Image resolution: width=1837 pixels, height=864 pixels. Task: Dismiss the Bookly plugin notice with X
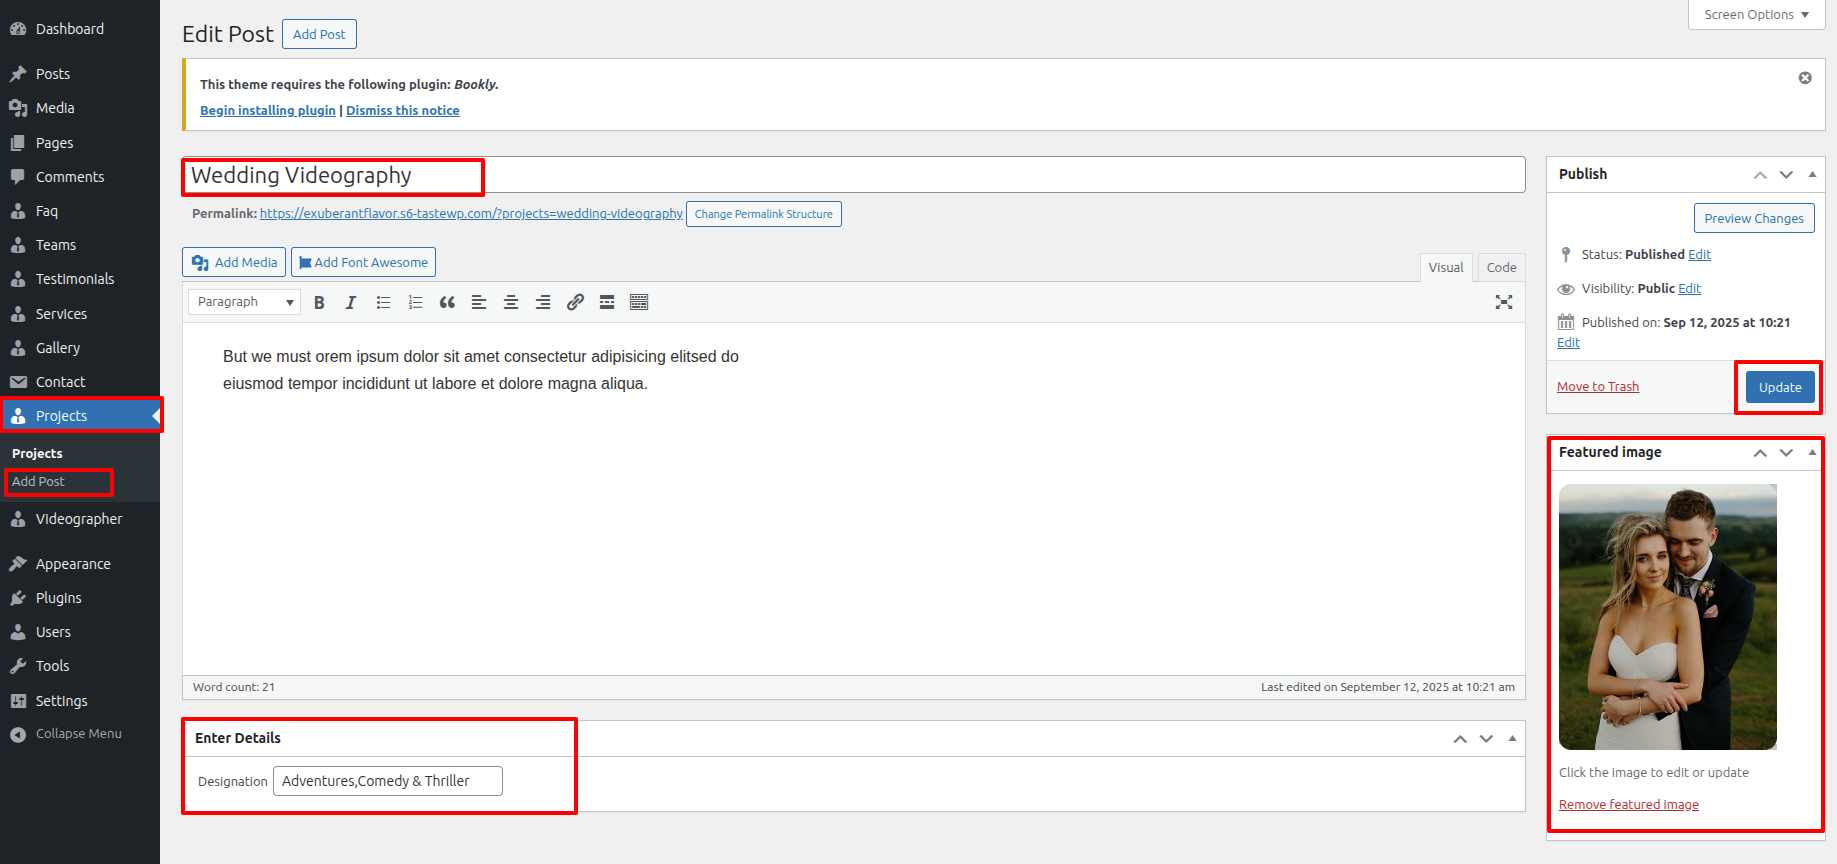(x=1805, y=78)
